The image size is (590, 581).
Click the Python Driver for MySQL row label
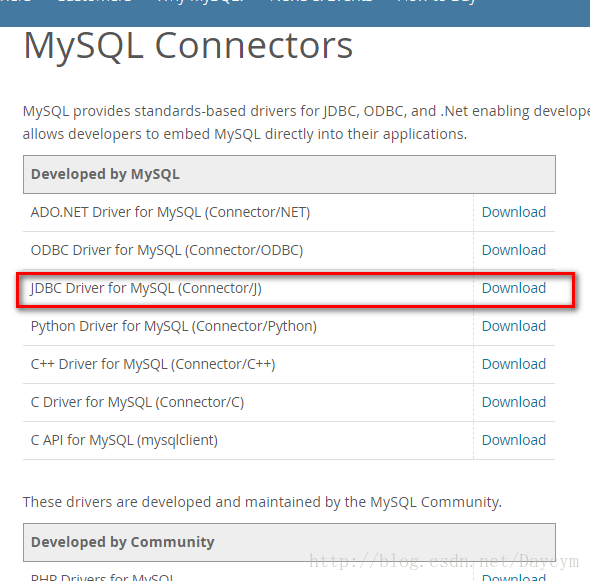(173, 327)
